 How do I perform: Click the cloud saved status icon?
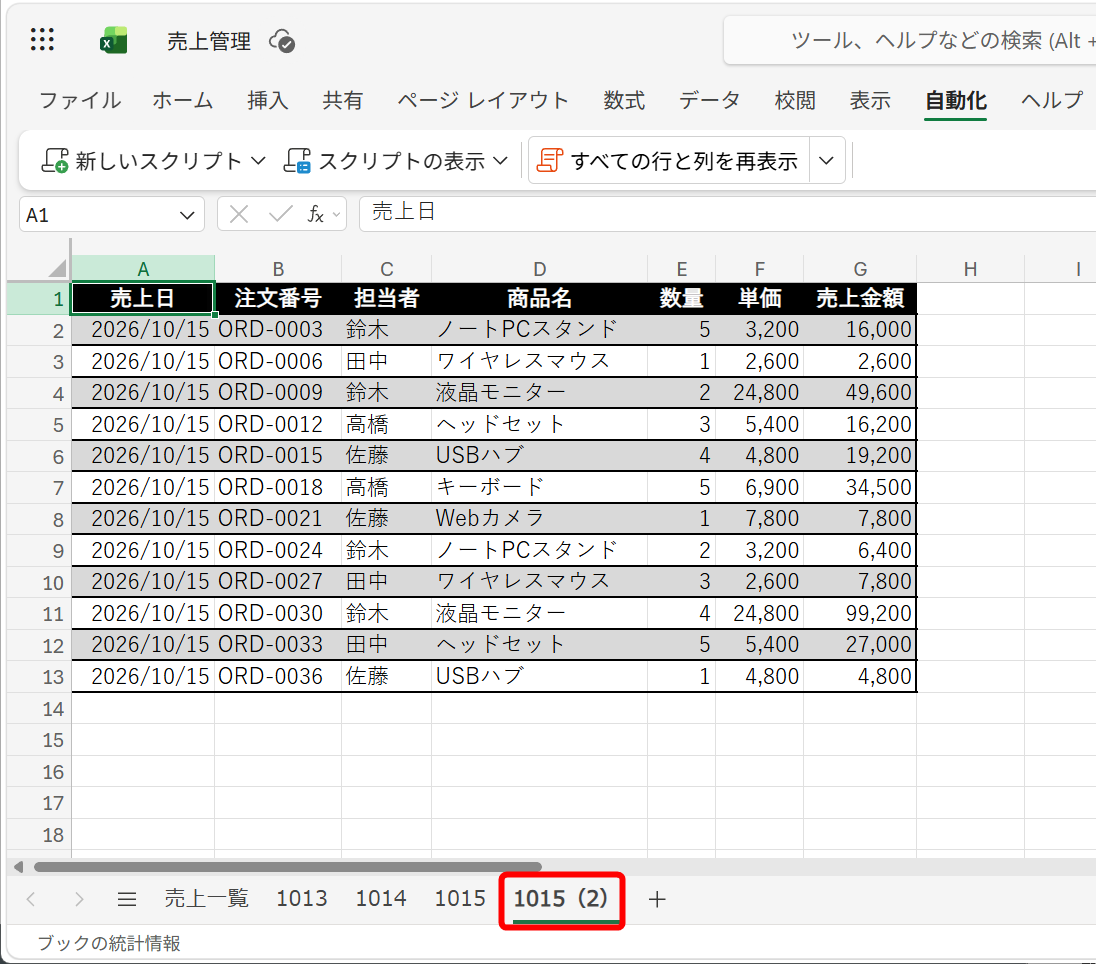click(x=282, y=41)
